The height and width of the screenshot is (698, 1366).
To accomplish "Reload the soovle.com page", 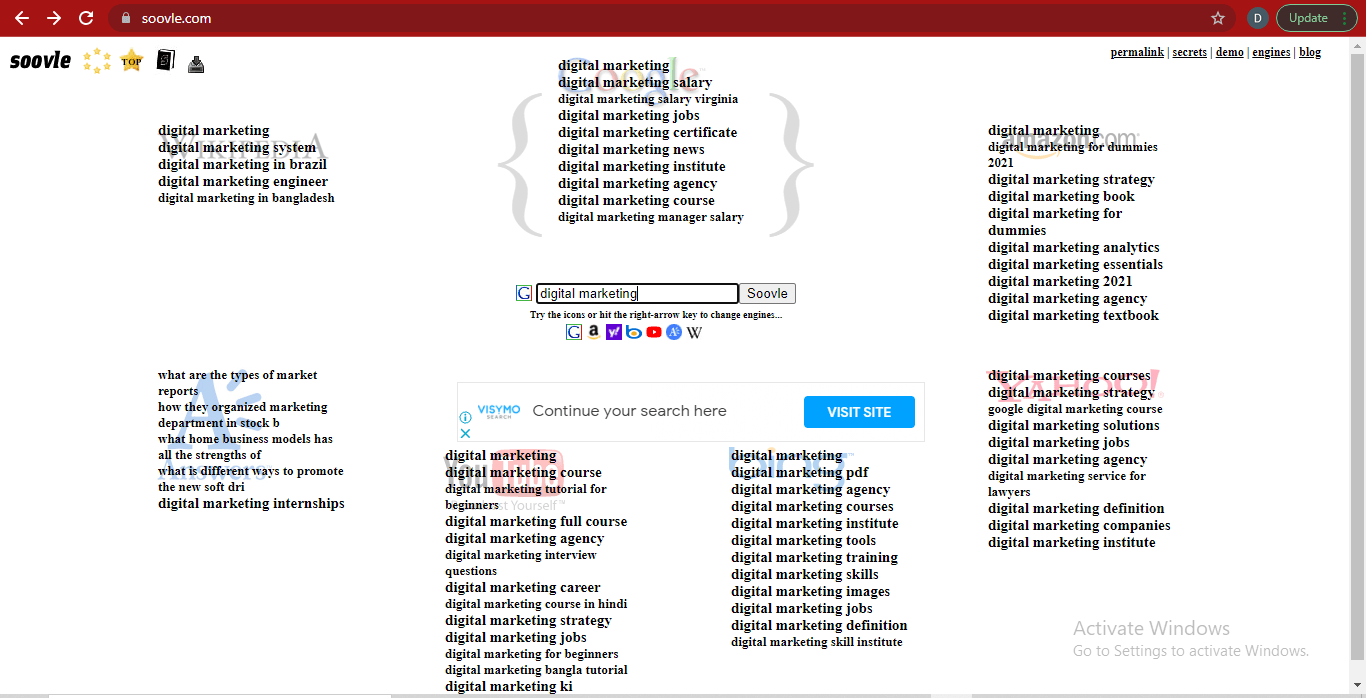I will point(86,18).
